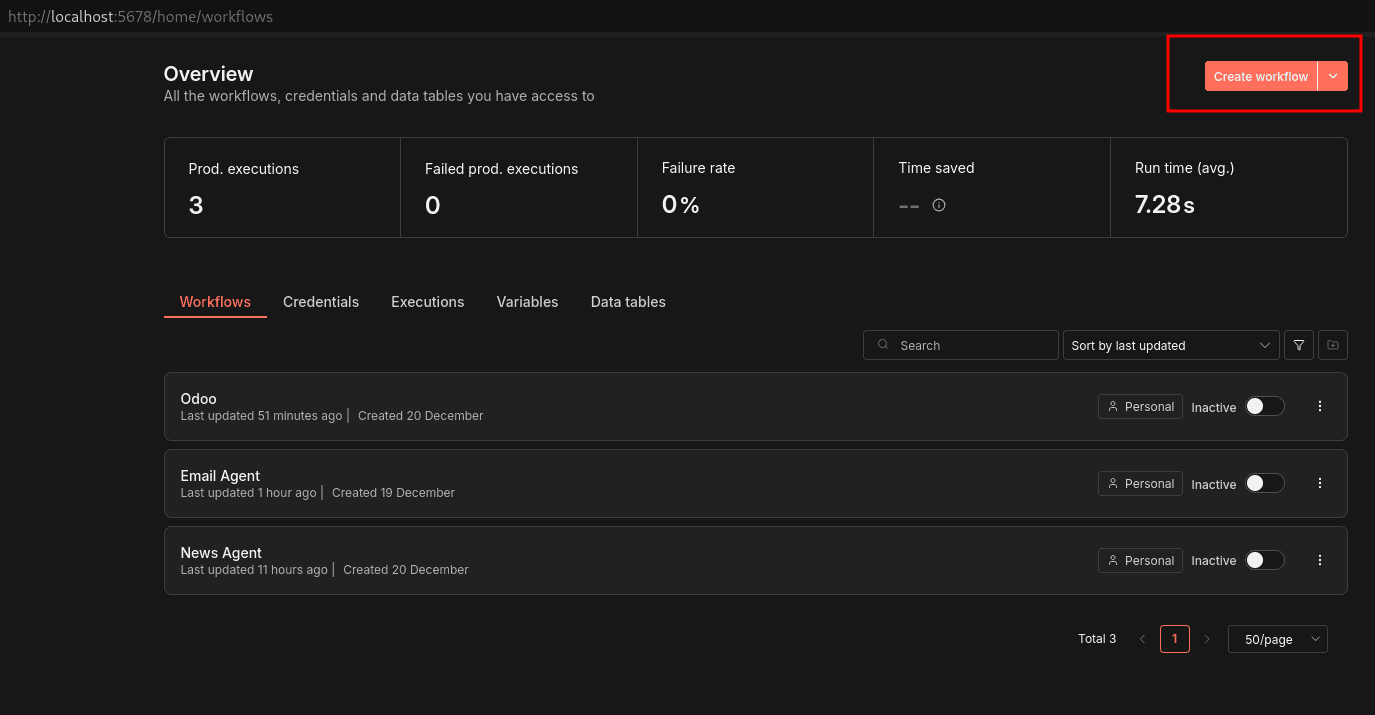This screenshot has height=715, width=1375.
Task: Enable the Email Agent workflow toggle
Action: pos(1264,483)
